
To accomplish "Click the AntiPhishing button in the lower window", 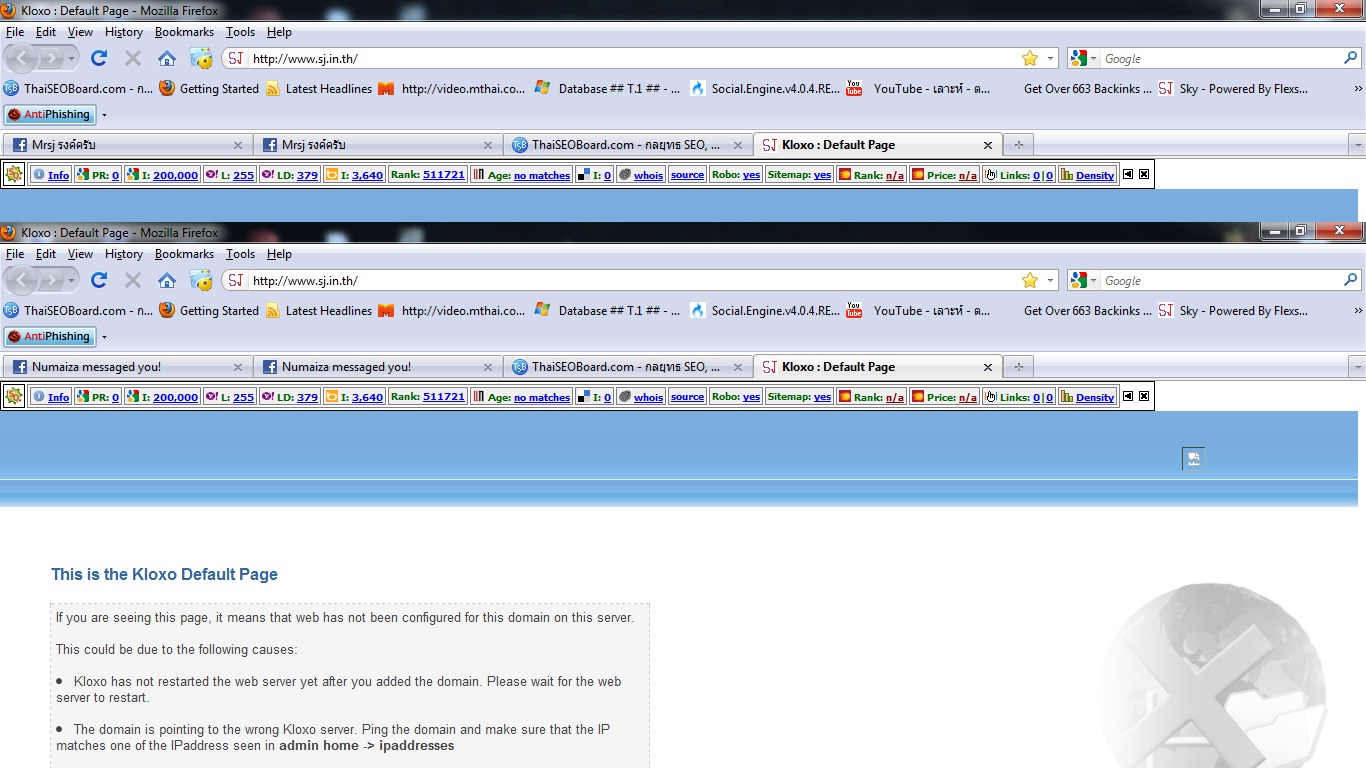I will [x=49, y=337].
